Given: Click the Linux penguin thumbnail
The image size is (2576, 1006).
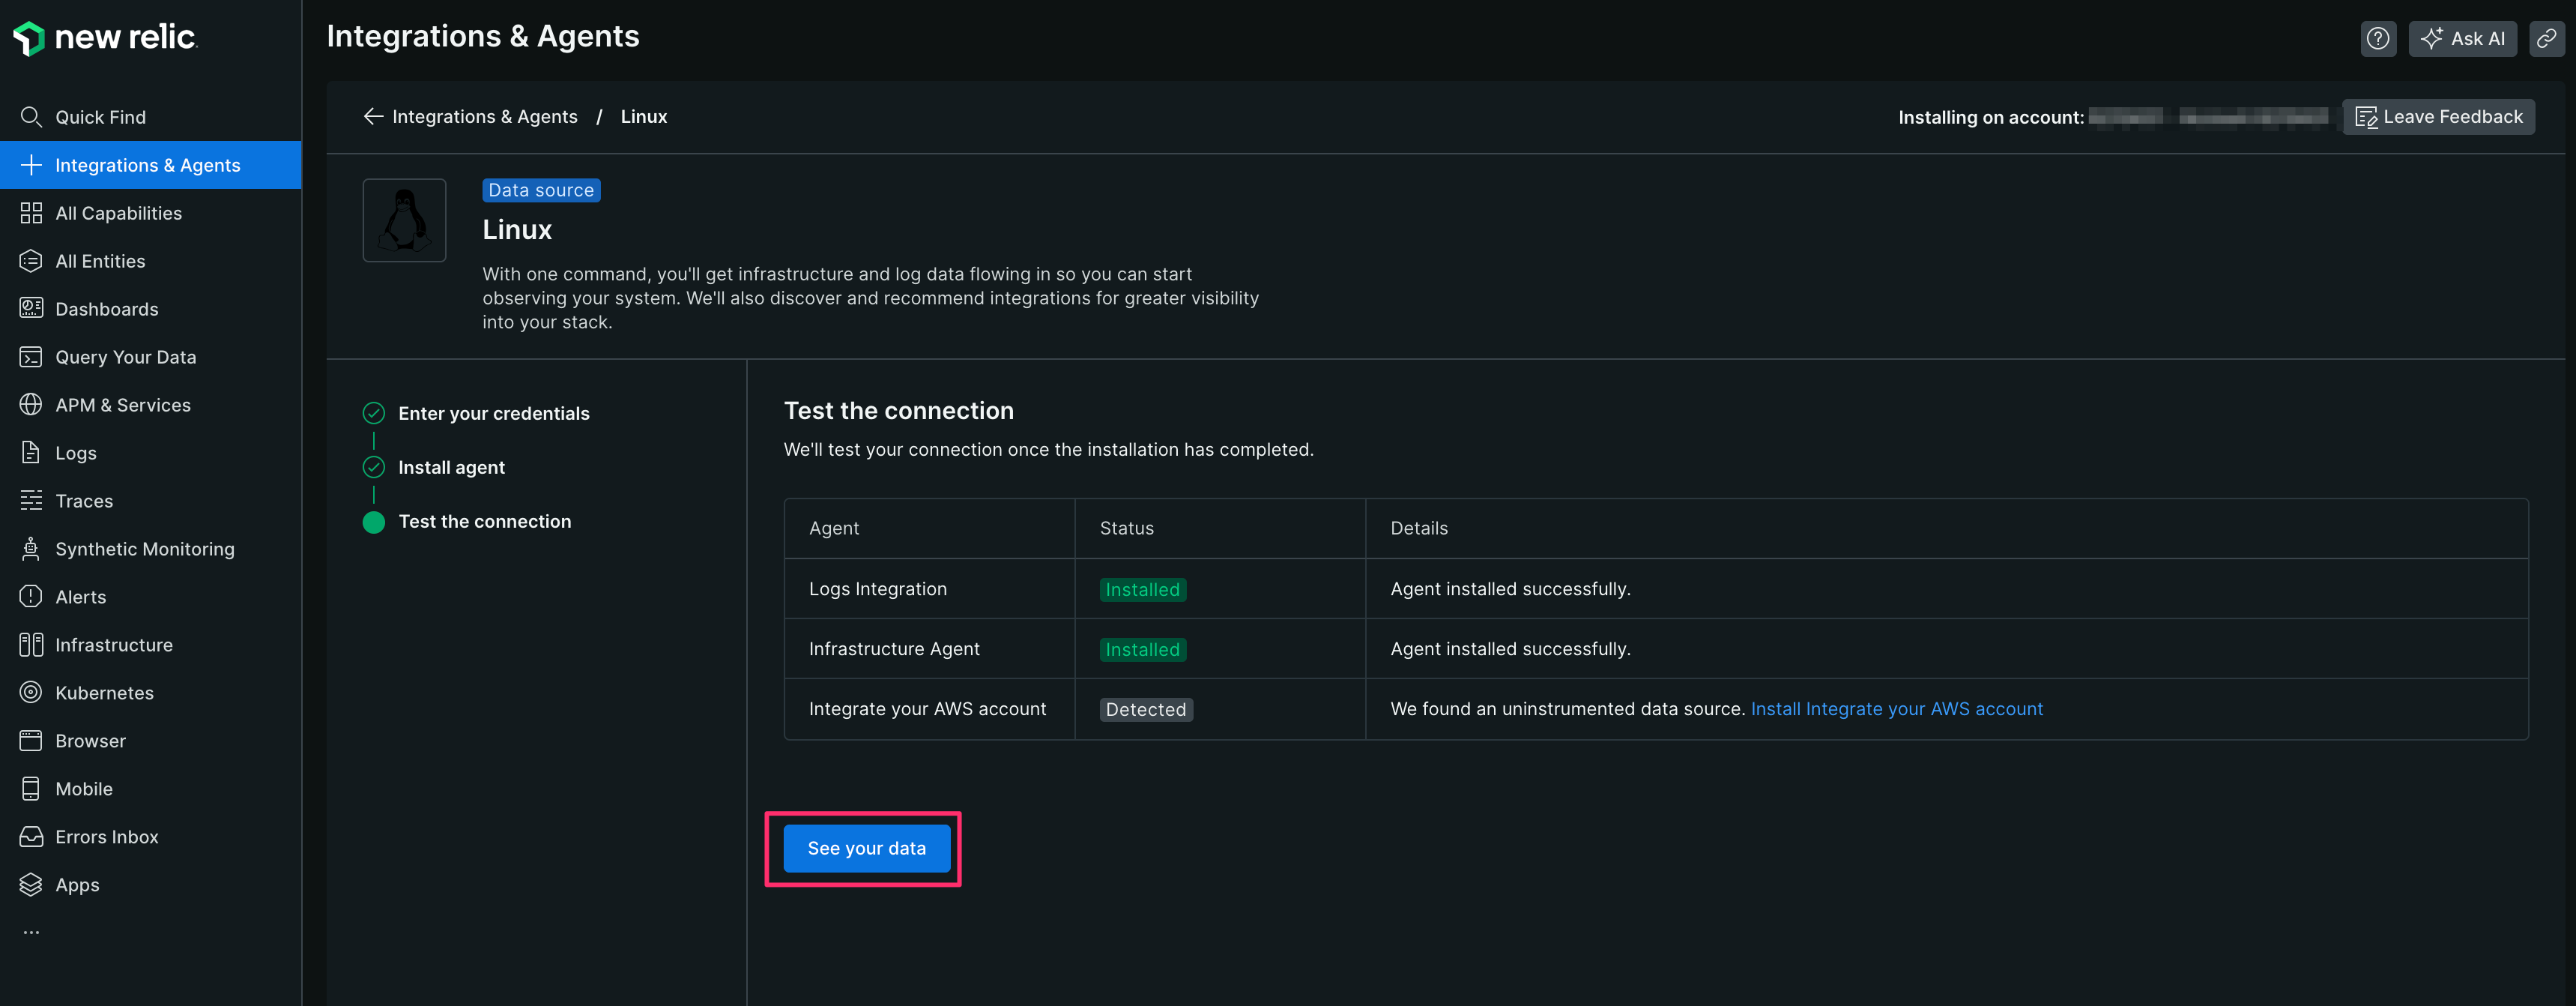Looking at the screenshot, I should [x=404, y=220].
